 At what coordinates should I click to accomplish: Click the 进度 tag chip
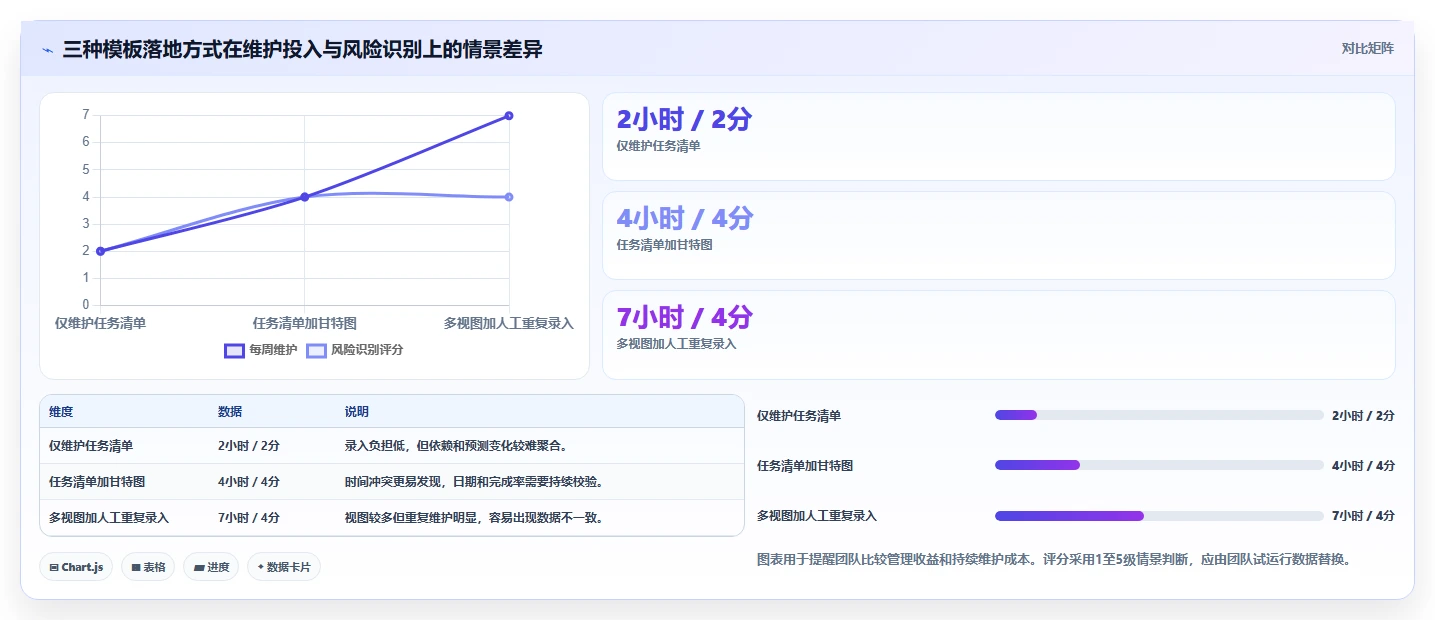tap(211, 567)
